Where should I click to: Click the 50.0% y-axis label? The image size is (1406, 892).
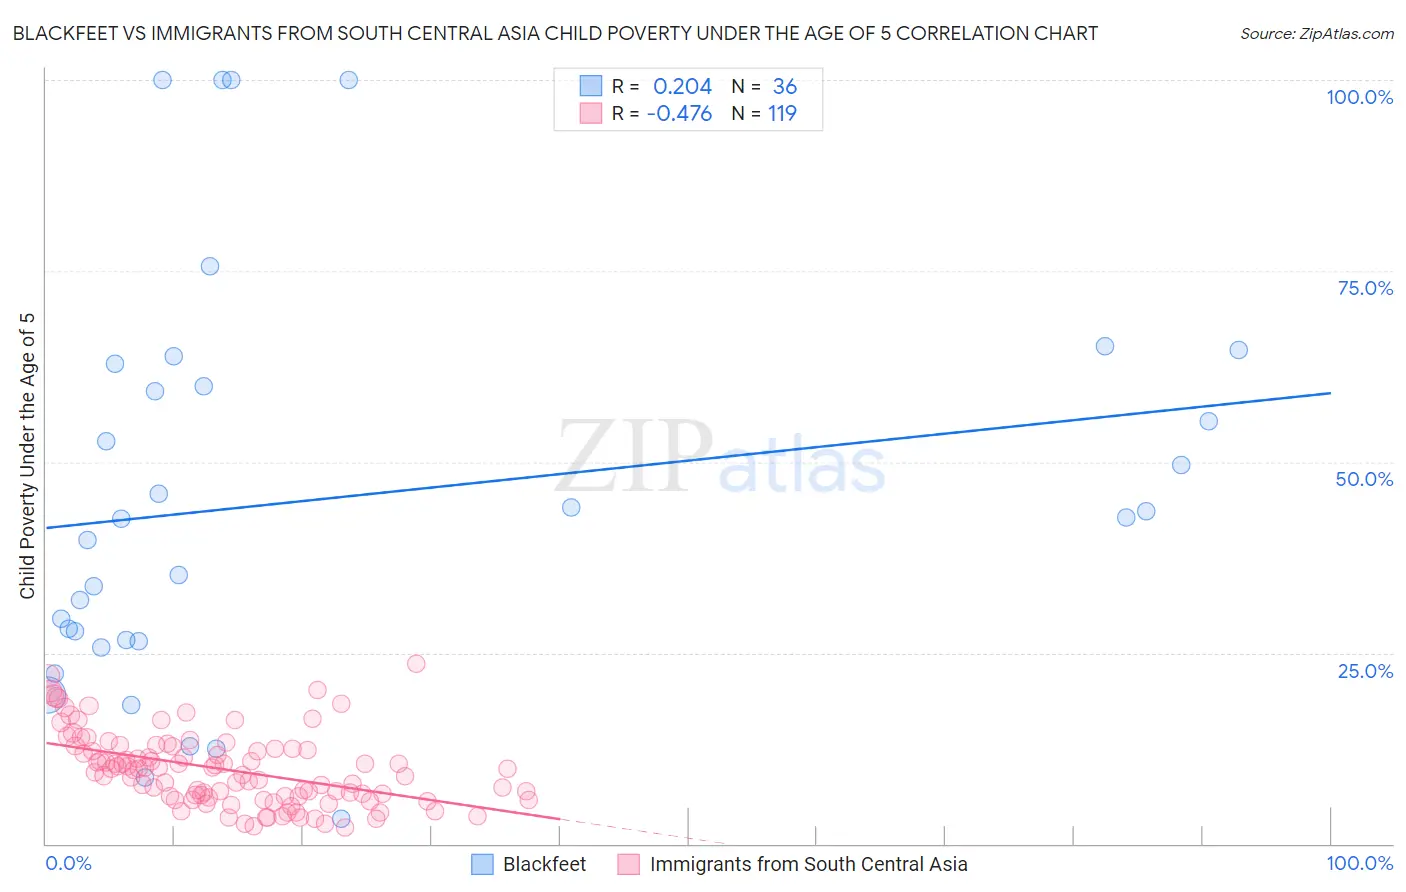tap(1364, 480)
